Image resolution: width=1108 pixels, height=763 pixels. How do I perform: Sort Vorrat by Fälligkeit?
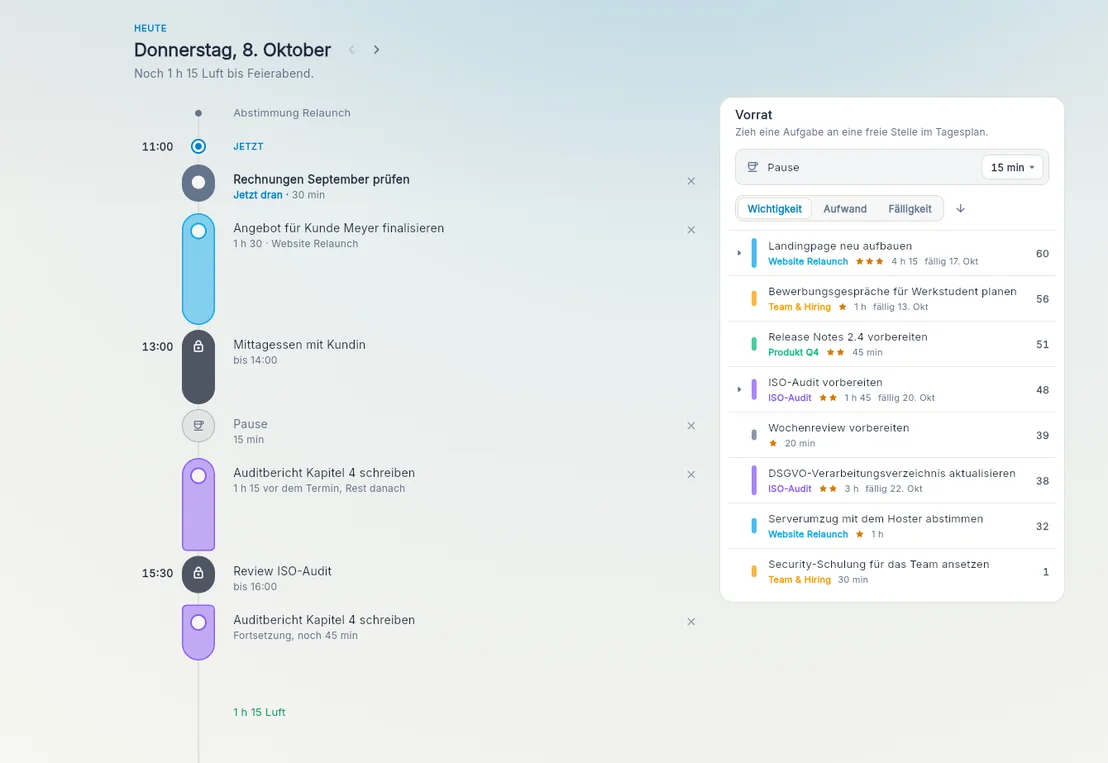(x=909, y=208)
